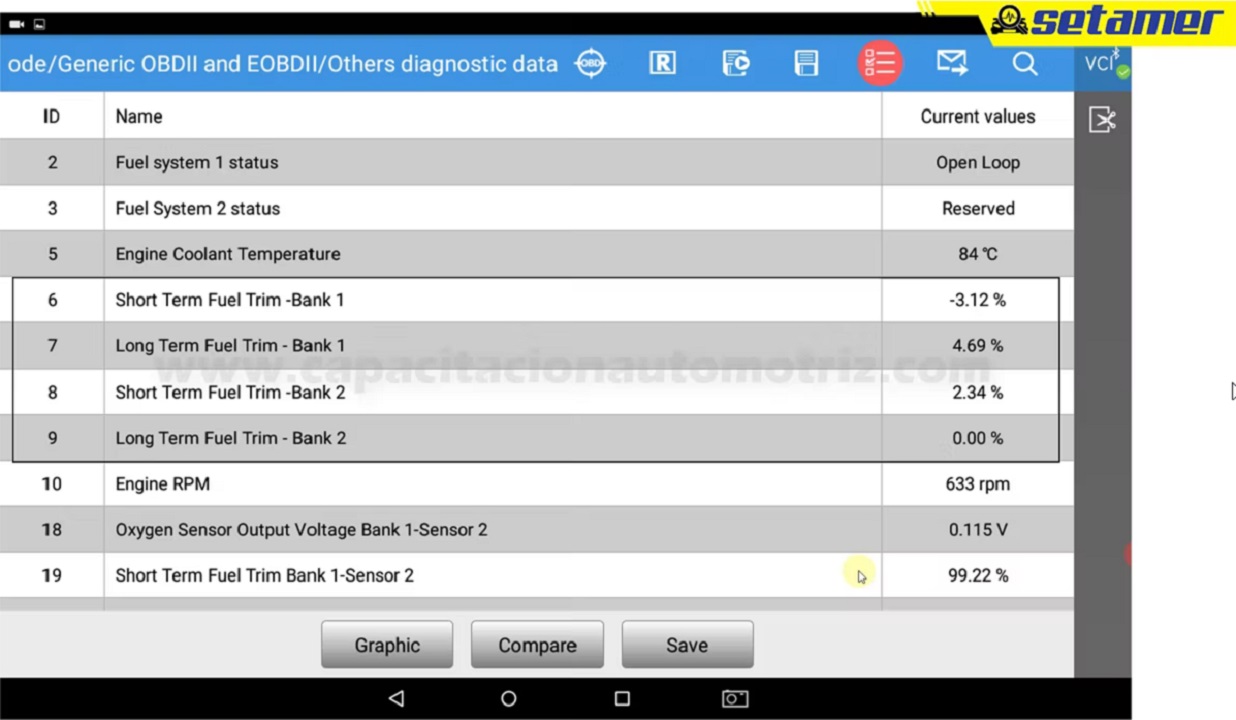Select Short Term Fuel Trim Bank 1-Sensor 2
Viewport: 1236px width, 720px height.
(537, 576)
